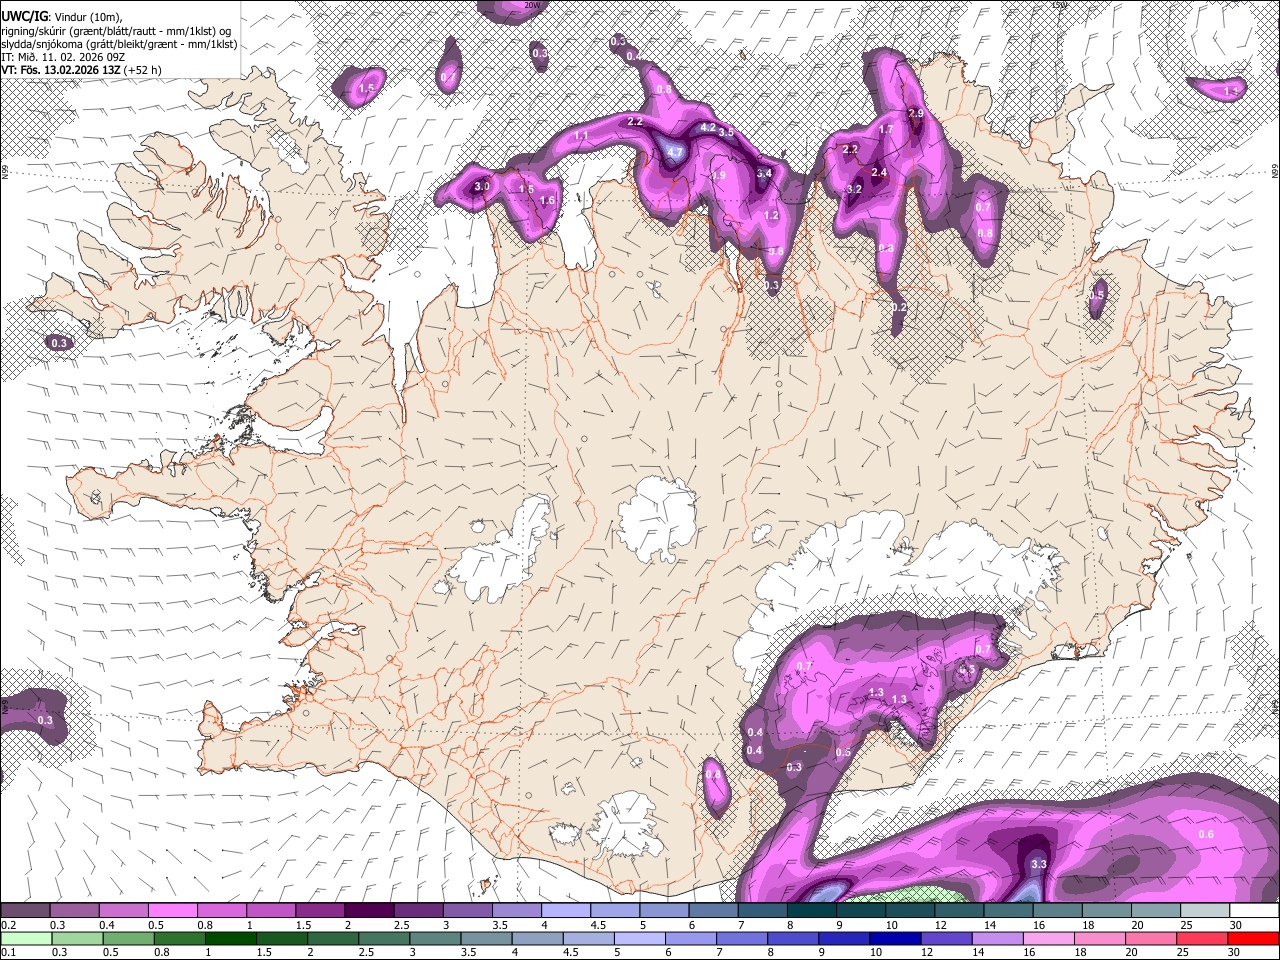The image size is (1280, 960).
Task: Click the 0.4 label in the upper legend
Action: [107, 925]
